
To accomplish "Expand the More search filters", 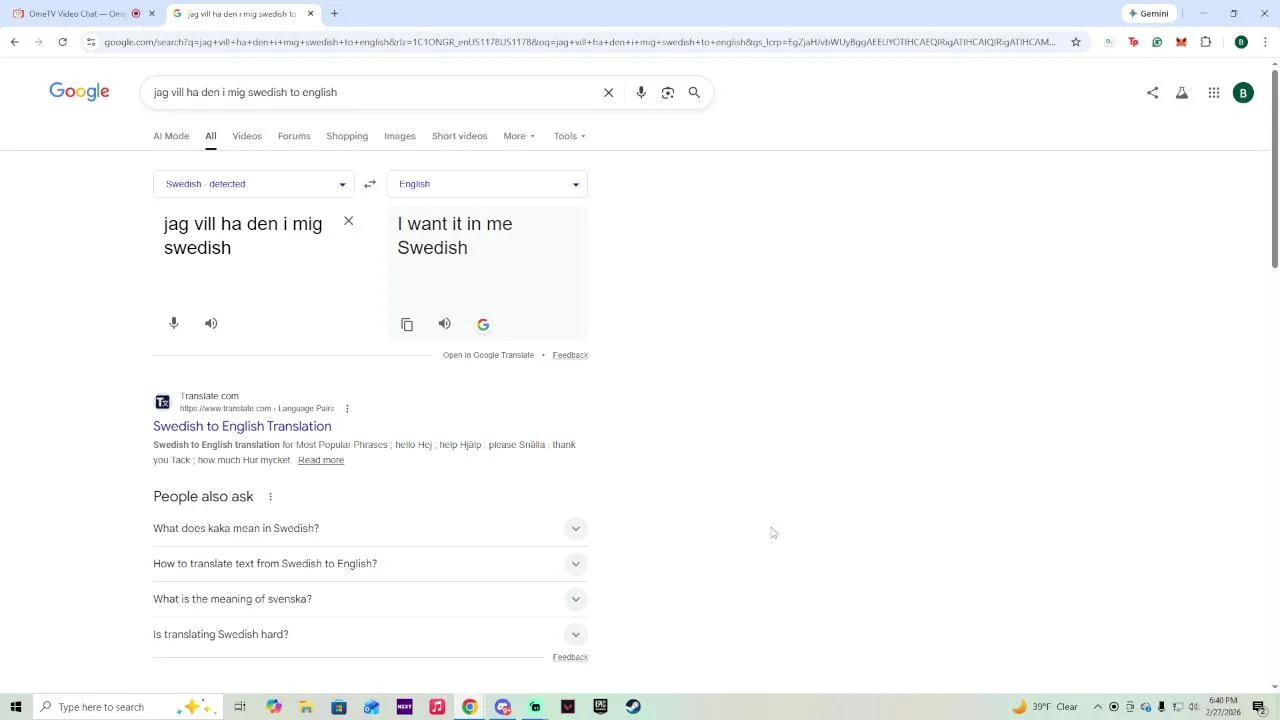I will (519, 136).
